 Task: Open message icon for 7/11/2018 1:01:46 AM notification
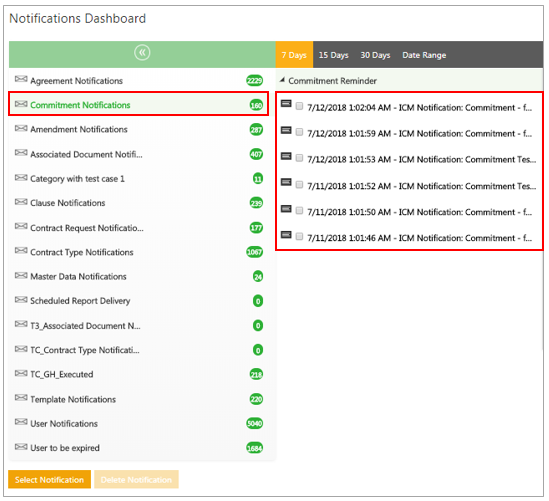pos(286,234)
